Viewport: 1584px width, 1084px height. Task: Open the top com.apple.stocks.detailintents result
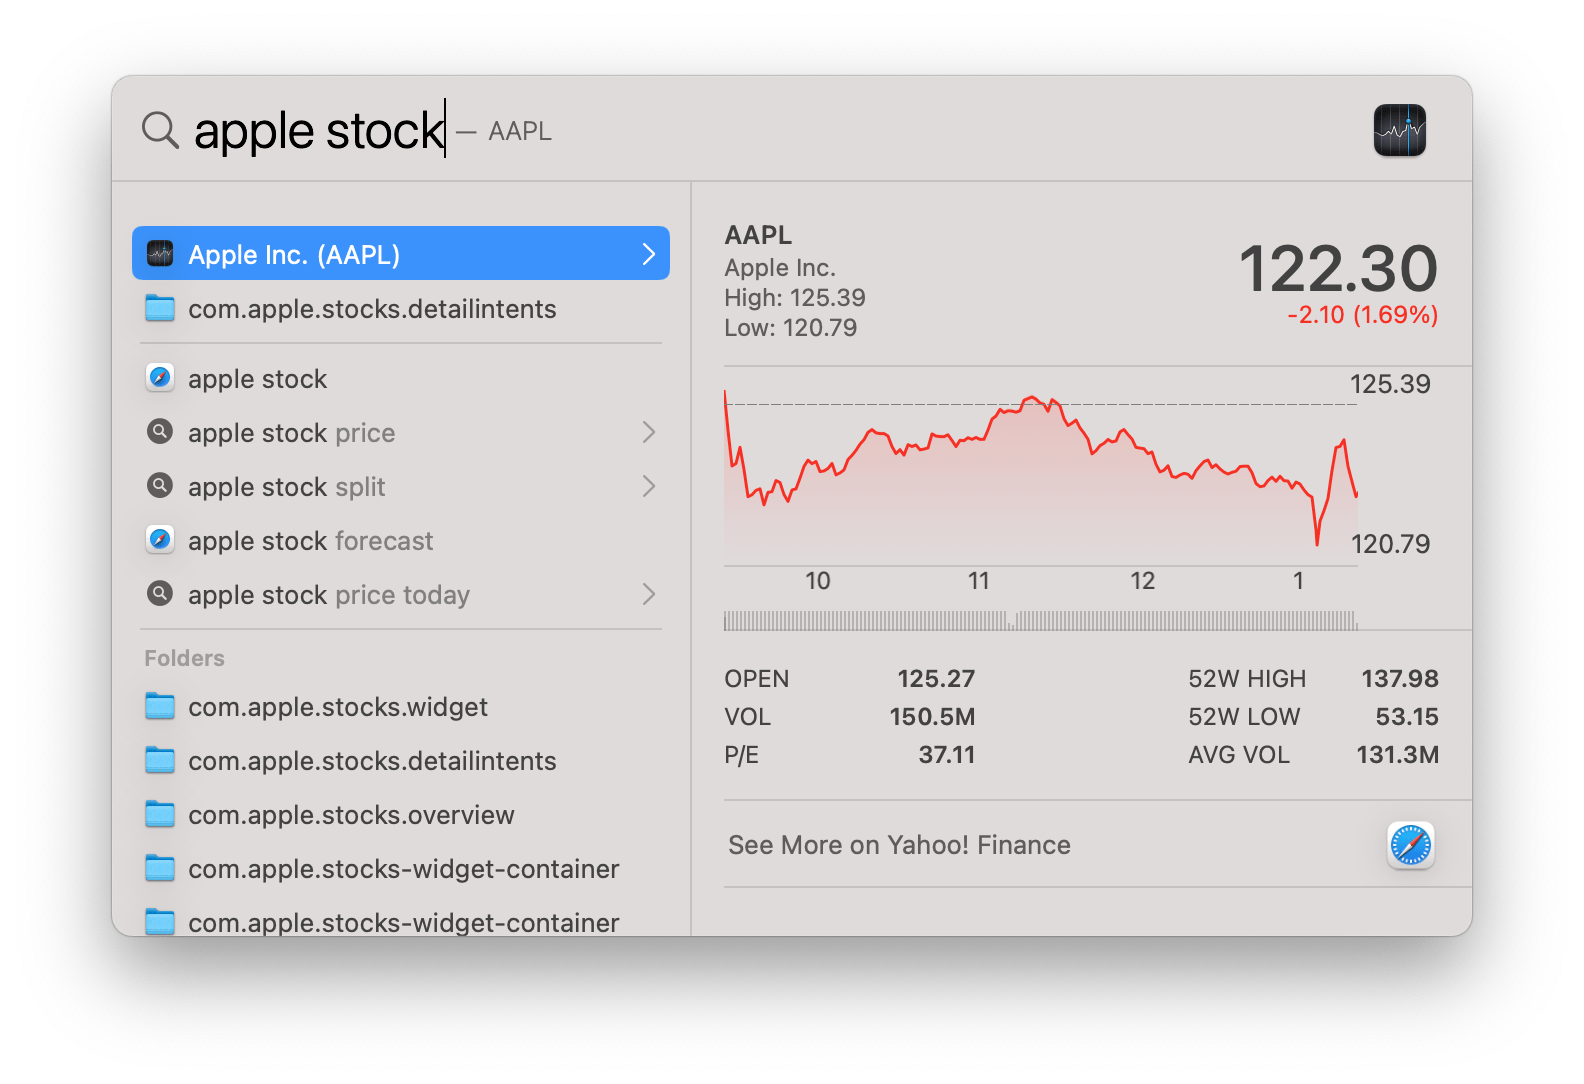tap(372, 309)
